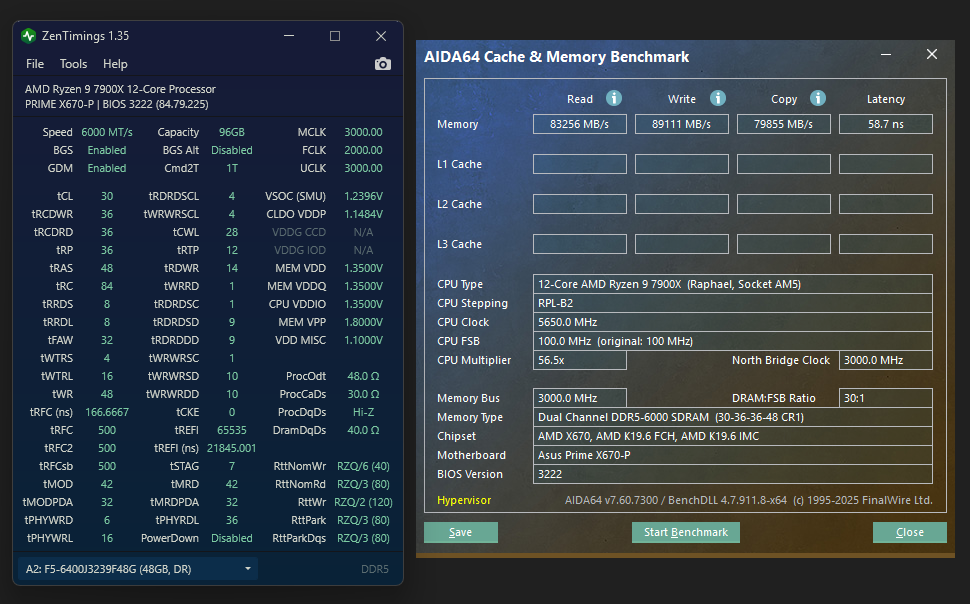Maximize the ZenTimings window
The width and height of the screenshot is (970, 604).
pyautogui.click(x=335, y=36)
